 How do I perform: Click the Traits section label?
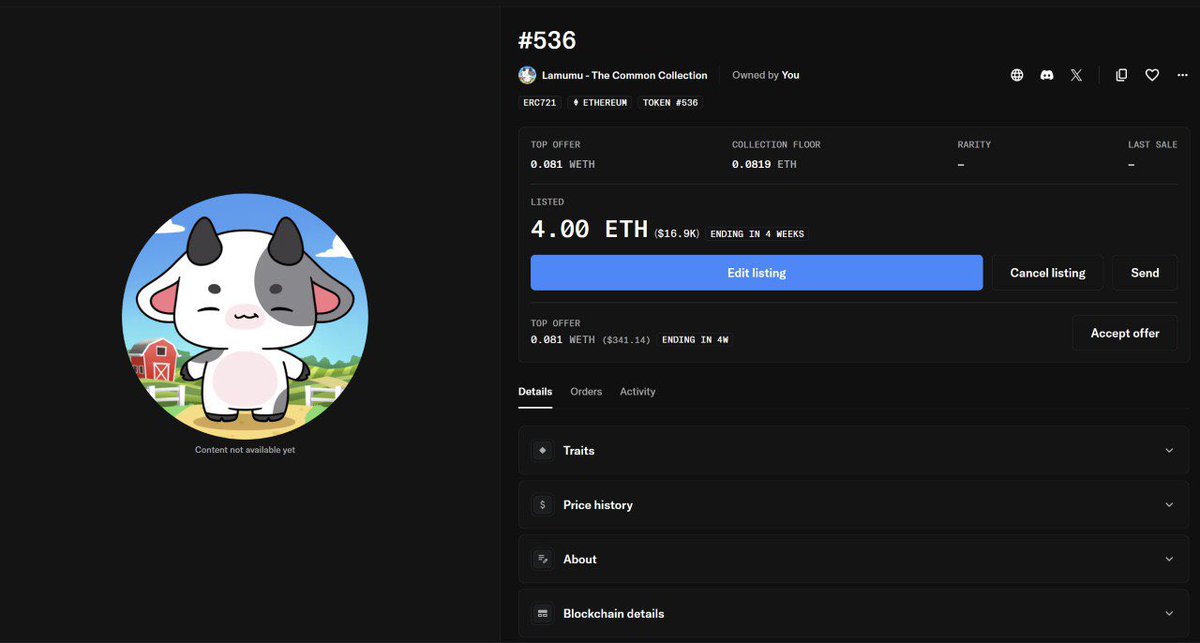(579, 451)
